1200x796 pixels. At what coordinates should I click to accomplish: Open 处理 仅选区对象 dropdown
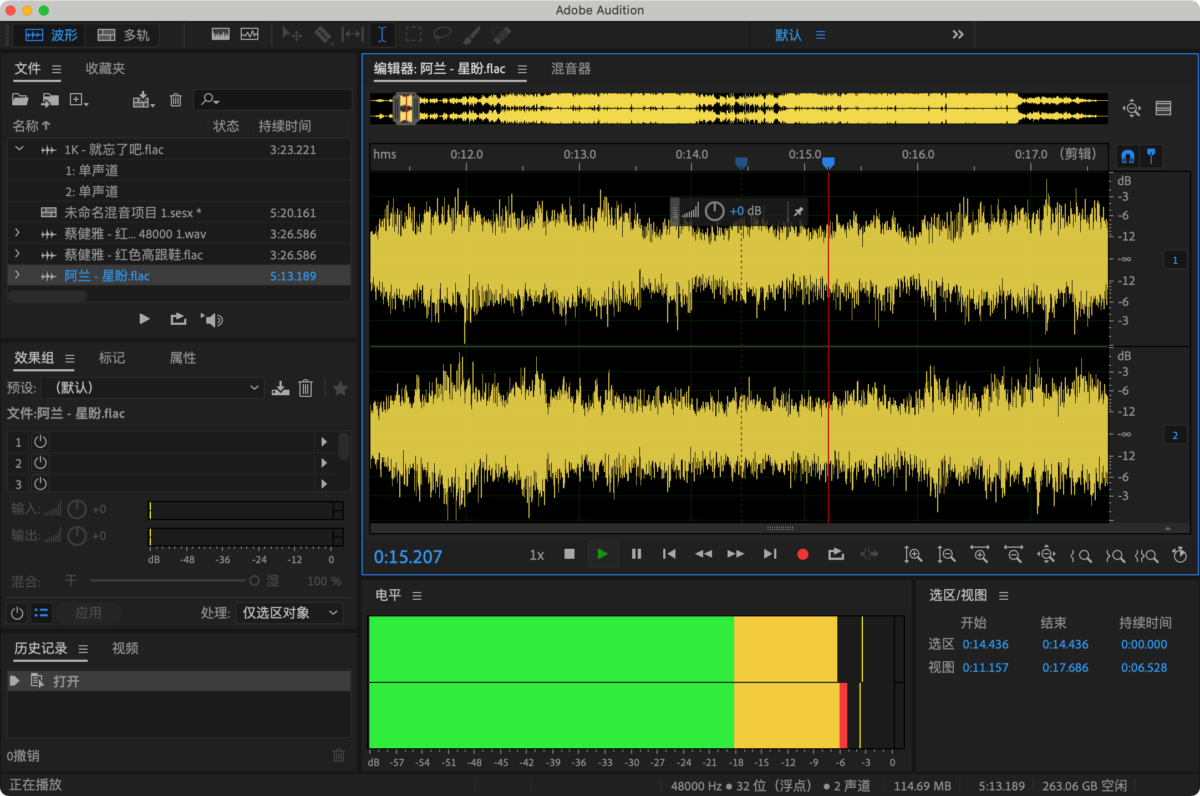(291, 613)
